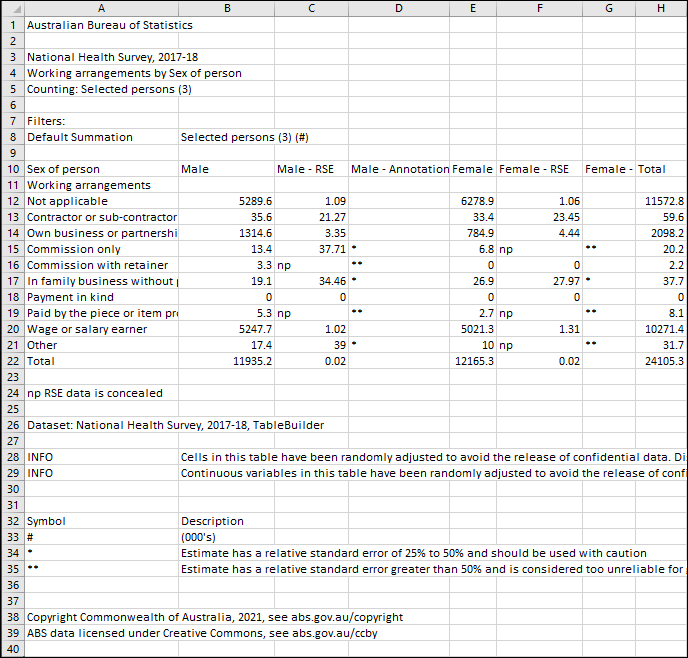Select column B header
688x658 pixels.
pyautogui.click(x=227, y=8)
